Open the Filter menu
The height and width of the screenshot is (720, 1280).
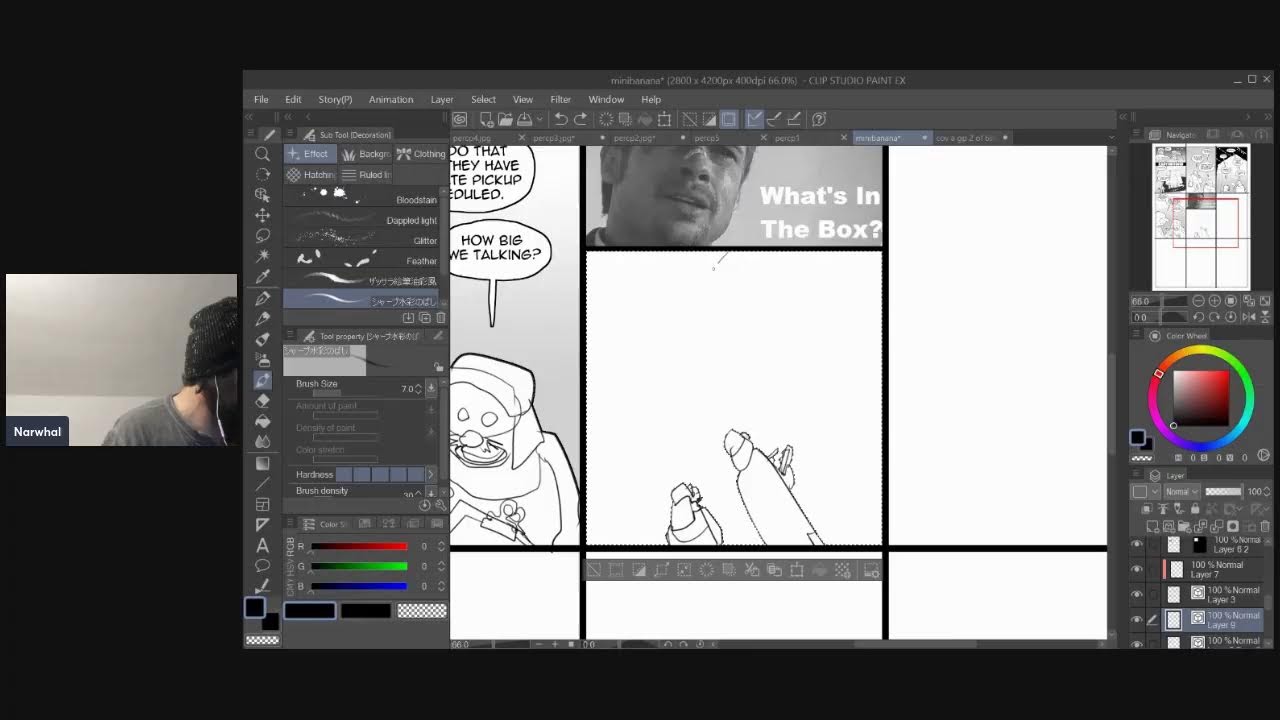(x=560, y=100)
